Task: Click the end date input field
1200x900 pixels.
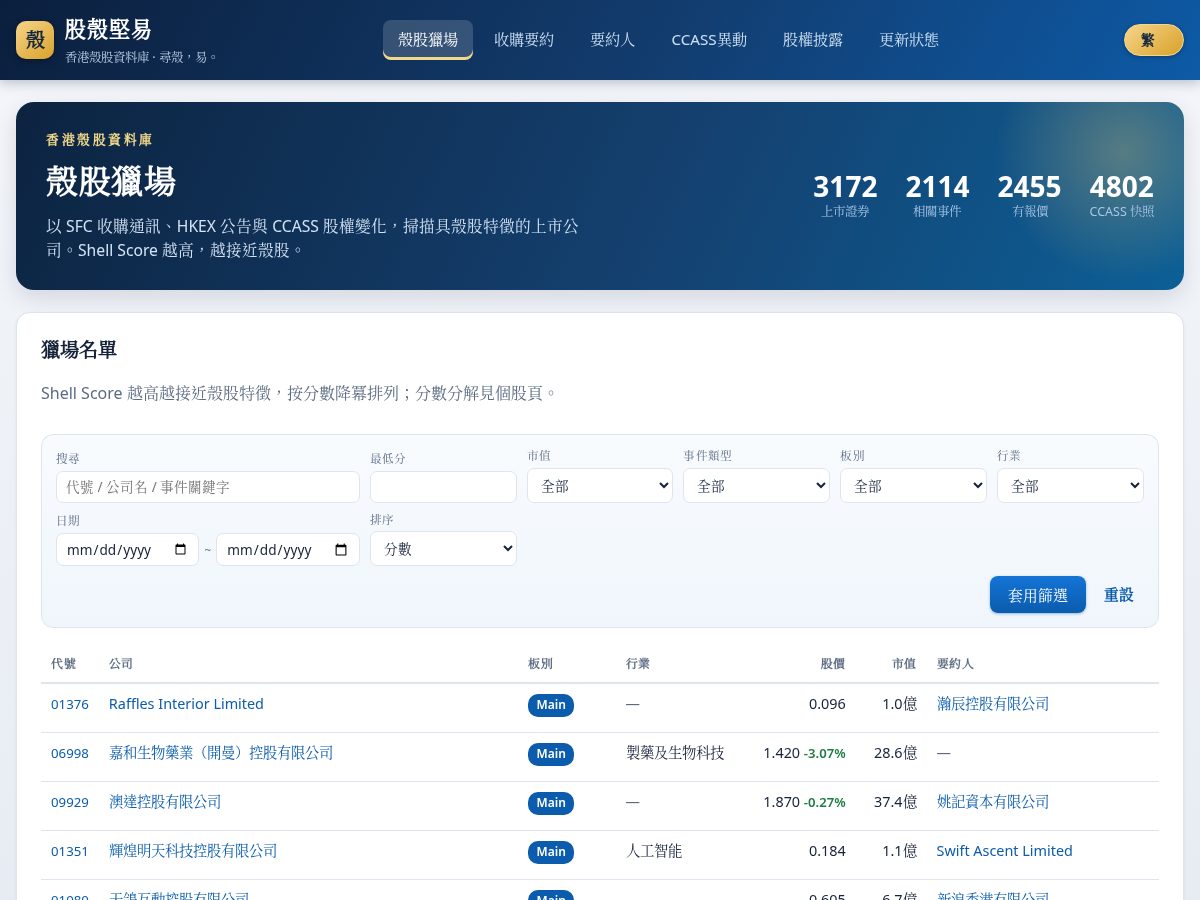Action: (x=288, y=550)
